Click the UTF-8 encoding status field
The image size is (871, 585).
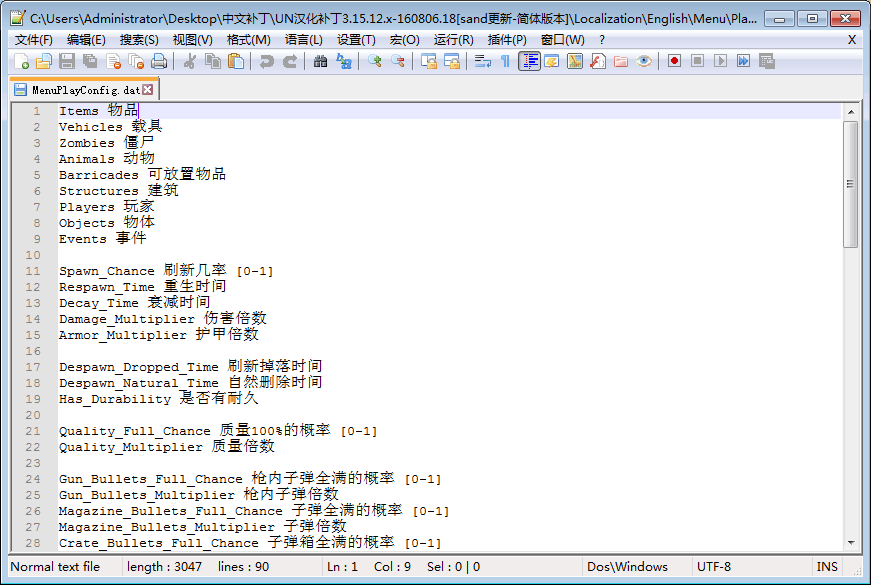coord(713,567)
